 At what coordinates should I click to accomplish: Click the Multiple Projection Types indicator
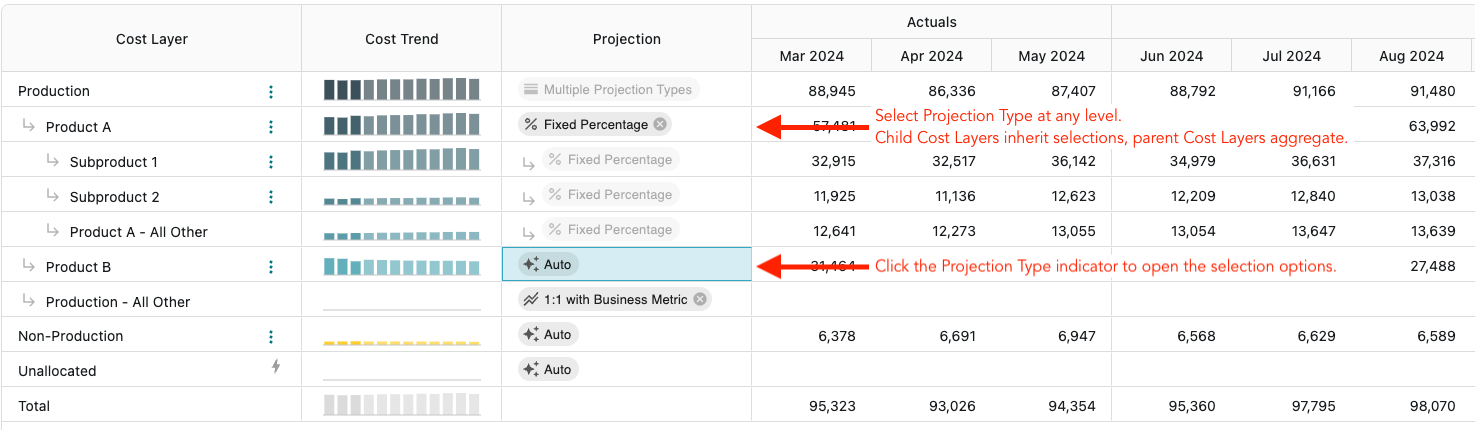tap(608, 90)
